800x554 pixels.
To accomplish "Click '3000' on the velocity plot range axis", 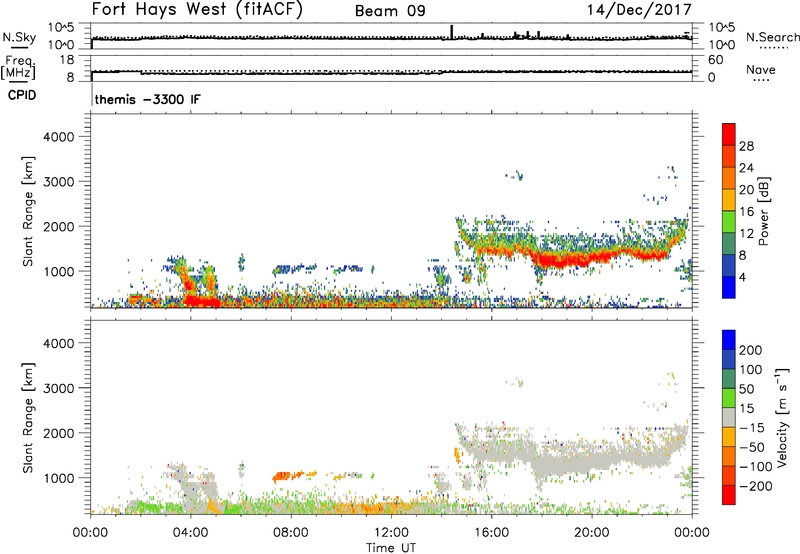I will point(58,388).
